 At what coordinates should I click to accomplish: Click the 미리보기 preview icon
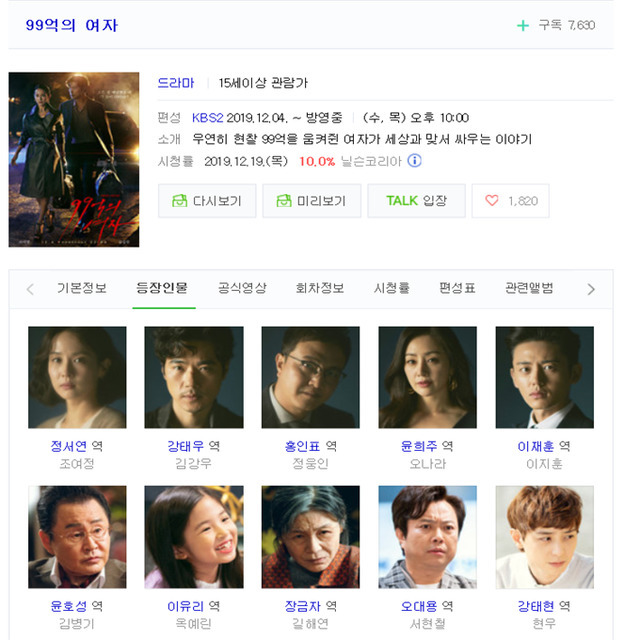pos(284,200)
